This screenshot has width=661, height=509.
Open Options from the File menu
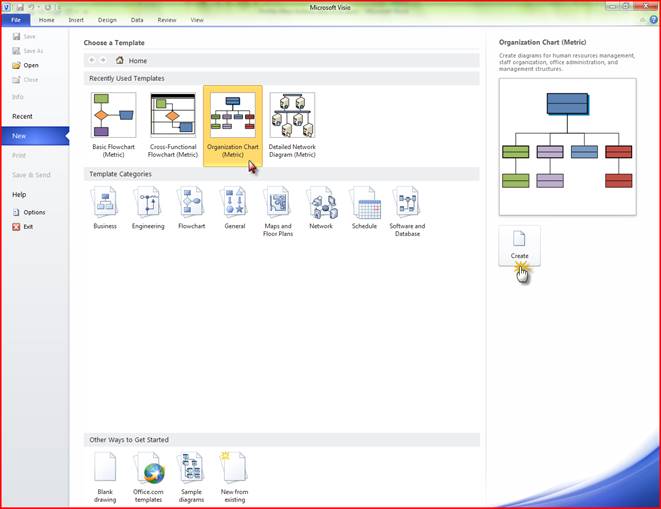(33, 212)
